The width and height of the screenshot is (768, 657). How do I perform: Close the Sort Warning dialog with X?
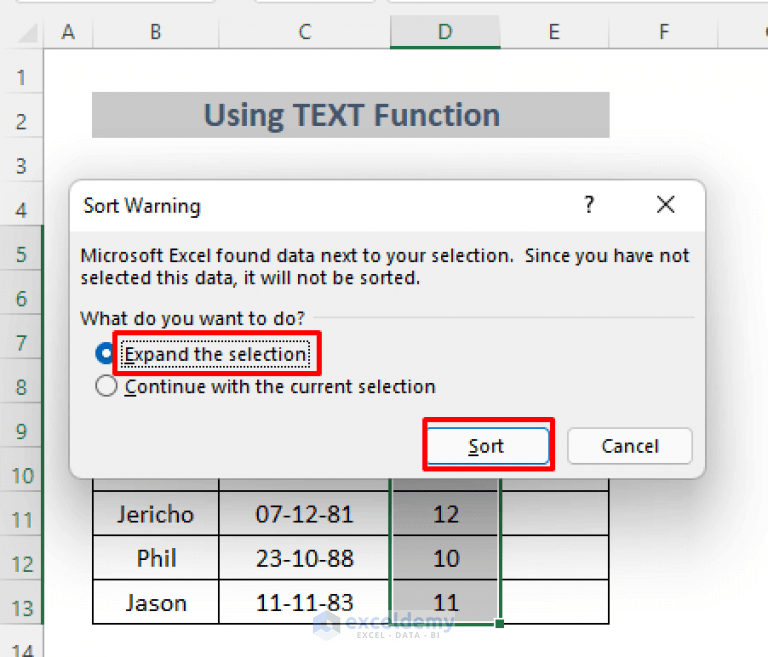point(666,205)
